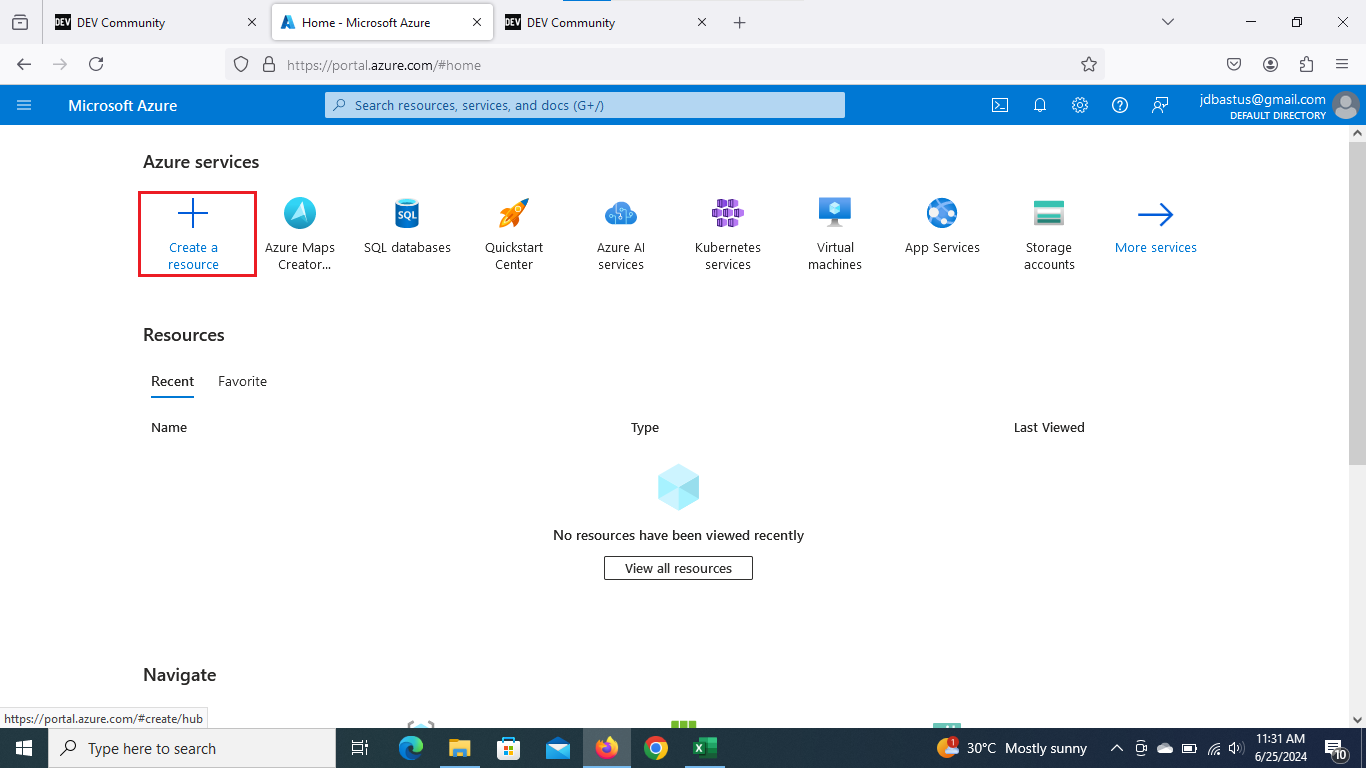Open Mail app from taskbar
This screenshot has width=1366, height=768.
pos(557,748)
